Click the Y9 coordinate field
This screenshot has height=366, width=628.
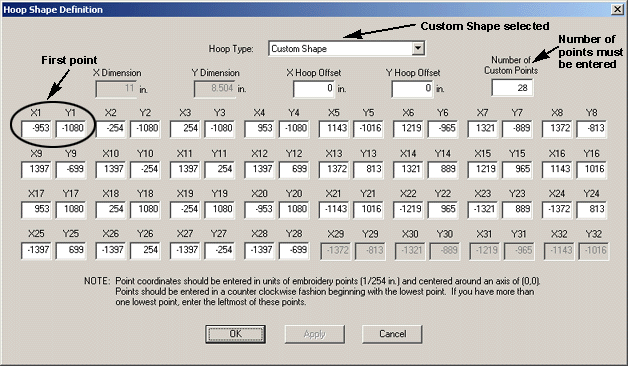click(x=71, y=170)
